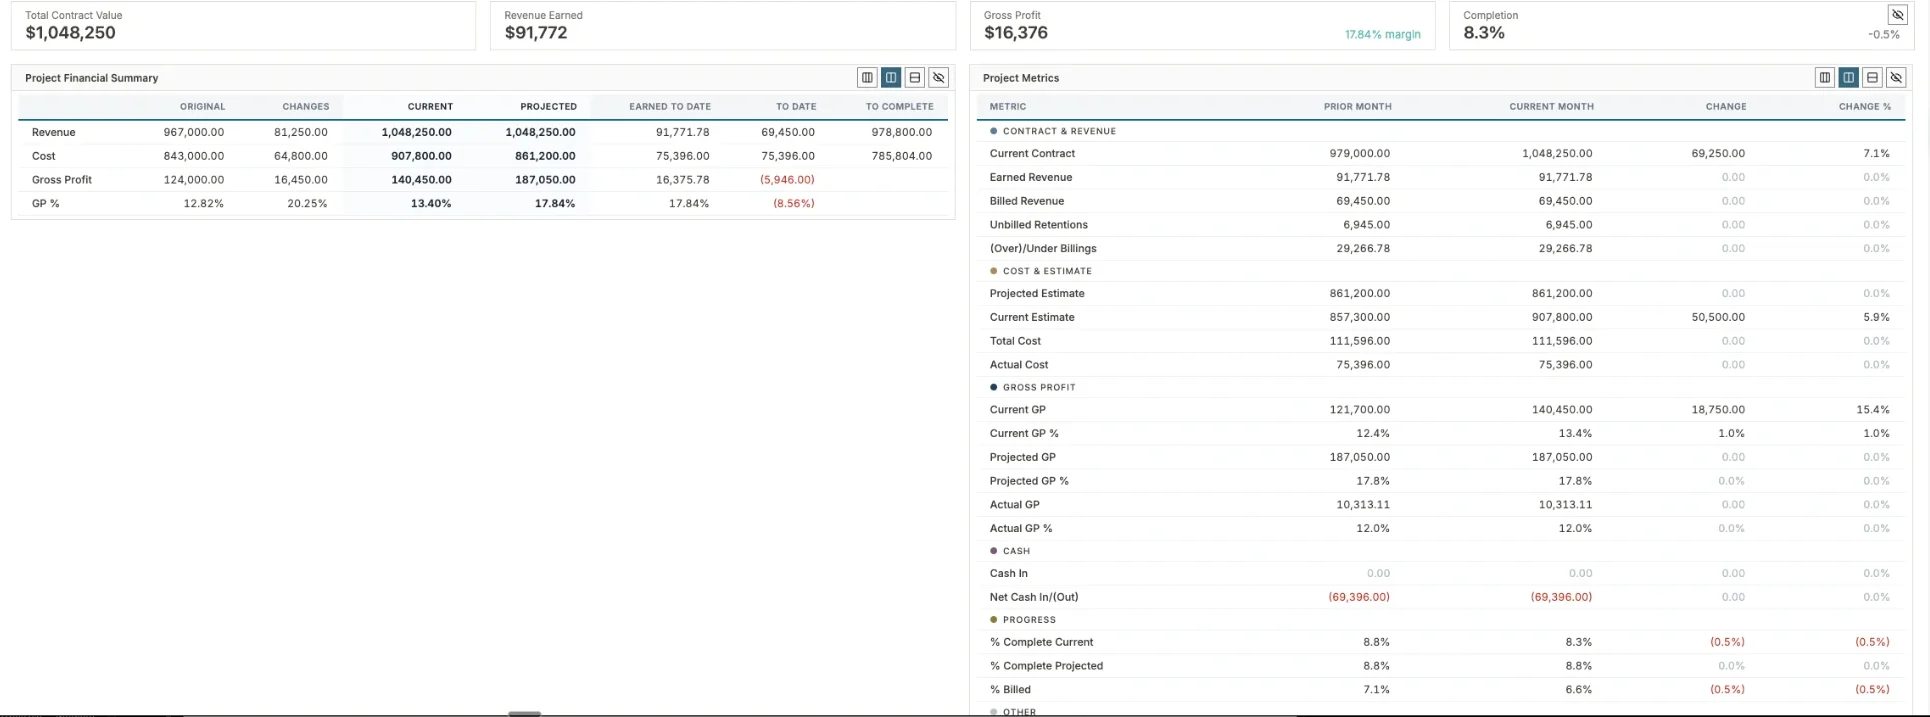
Task: Click Current Contract change value 69,250.00
Action: pos(1718,153)
